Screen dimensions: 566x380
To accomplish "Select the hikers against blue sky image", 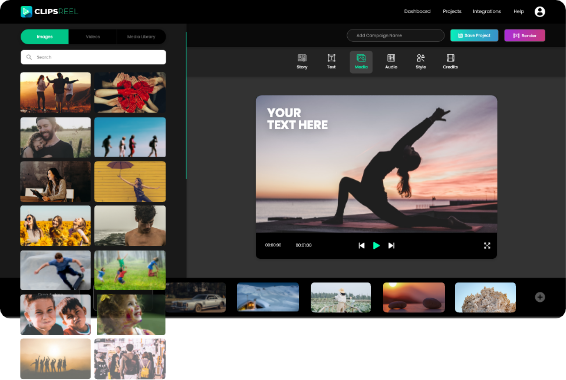I will [130, 137].
